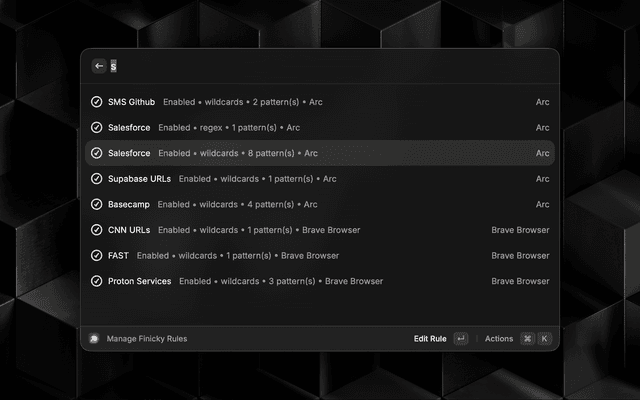Viewport: 640px width, 400px height.
Task: Click the checkmark icon for CNN URLs
Action: (96, 230)
